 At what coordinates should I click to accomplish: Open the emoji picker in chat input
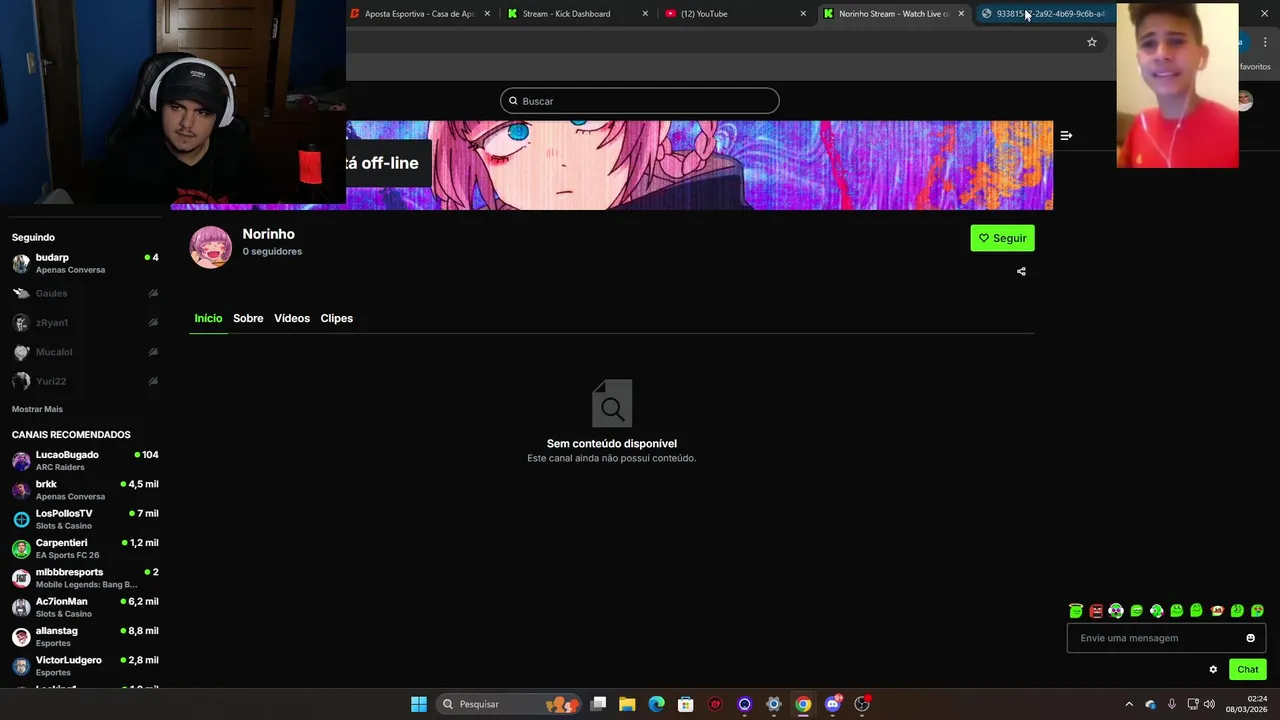[x=1250, y=638]
